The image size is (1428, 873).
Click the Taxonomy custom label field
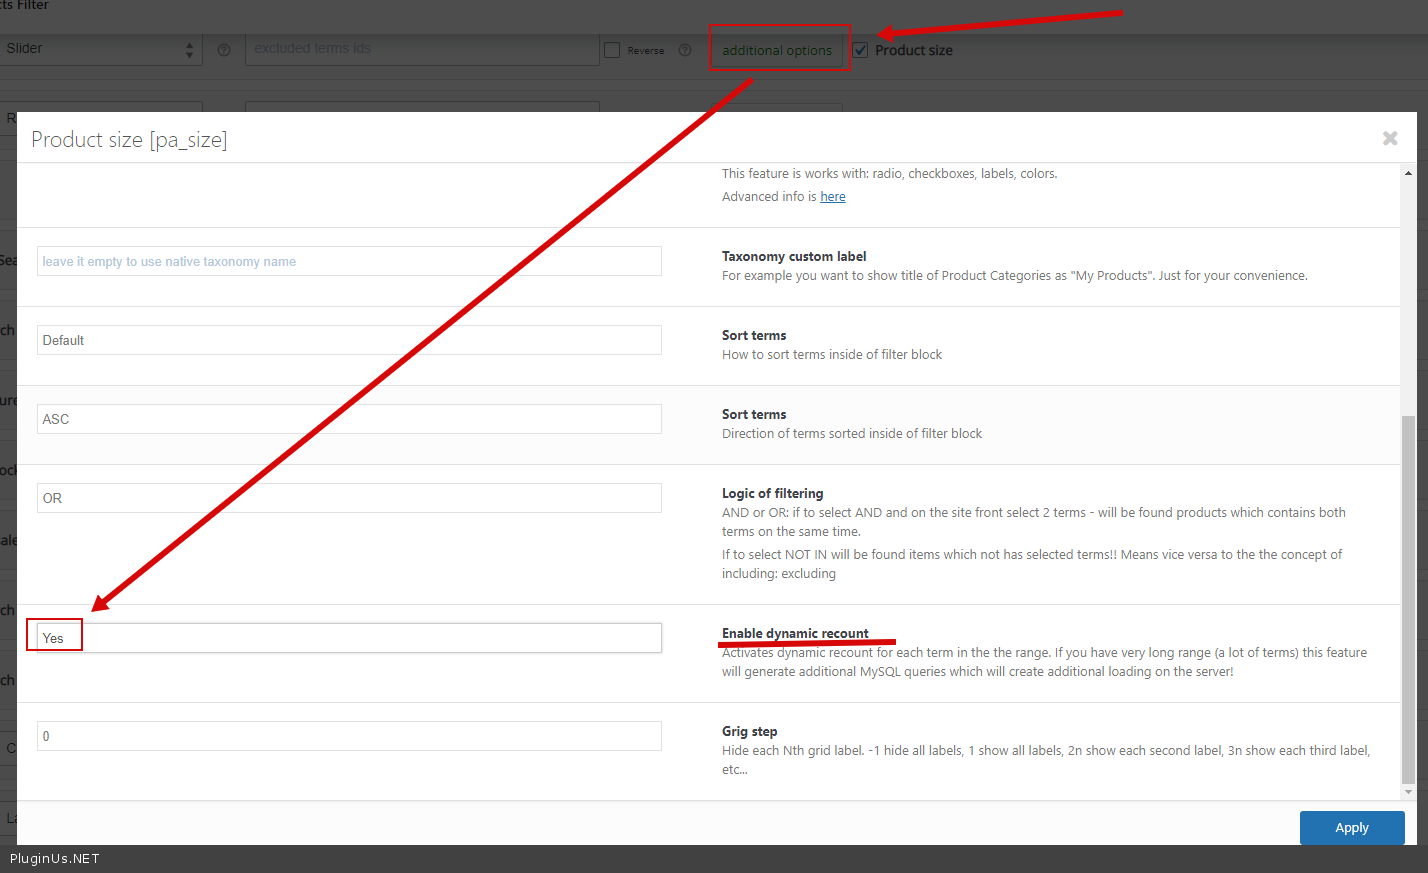[x=349, y=261]
